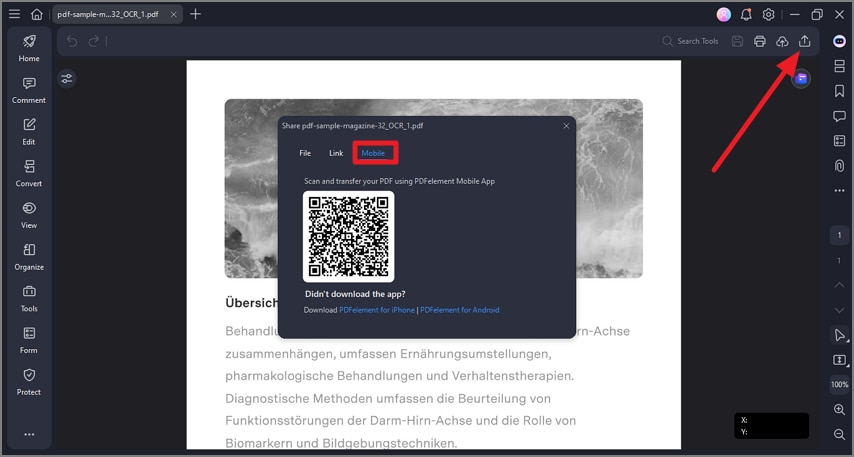Undo the last action

(72, 41)
